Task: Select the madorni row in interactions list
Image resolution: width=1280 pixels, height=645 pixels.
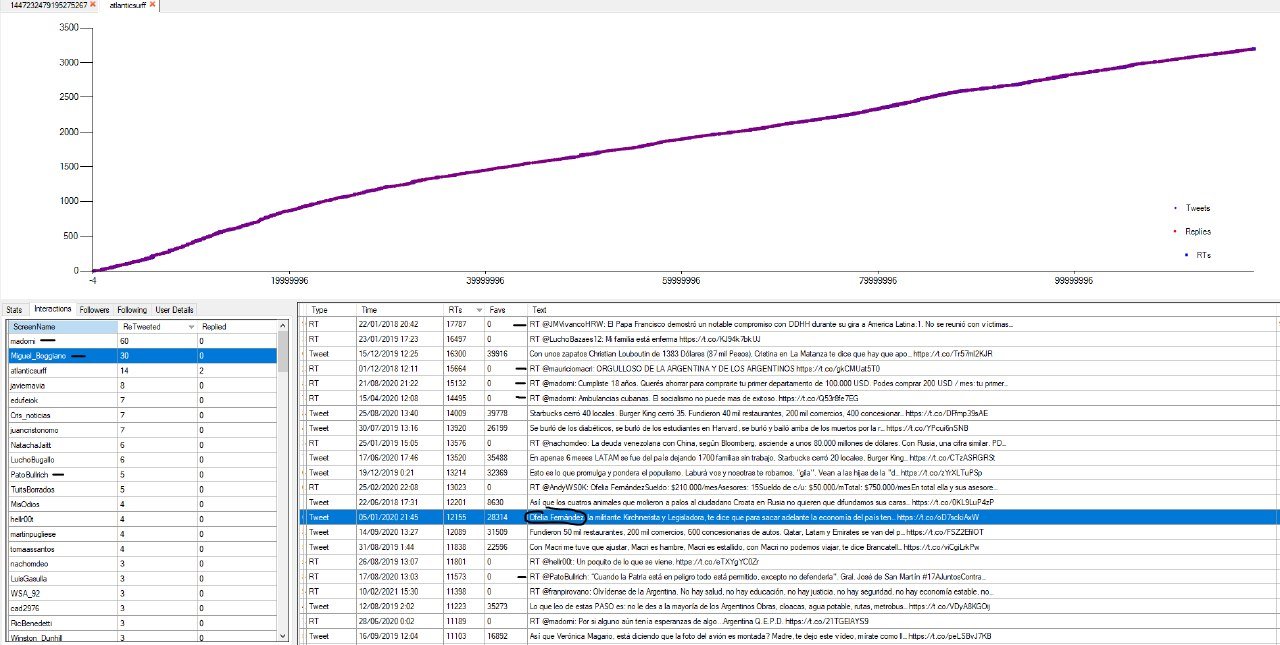Action: click(142, 341)
